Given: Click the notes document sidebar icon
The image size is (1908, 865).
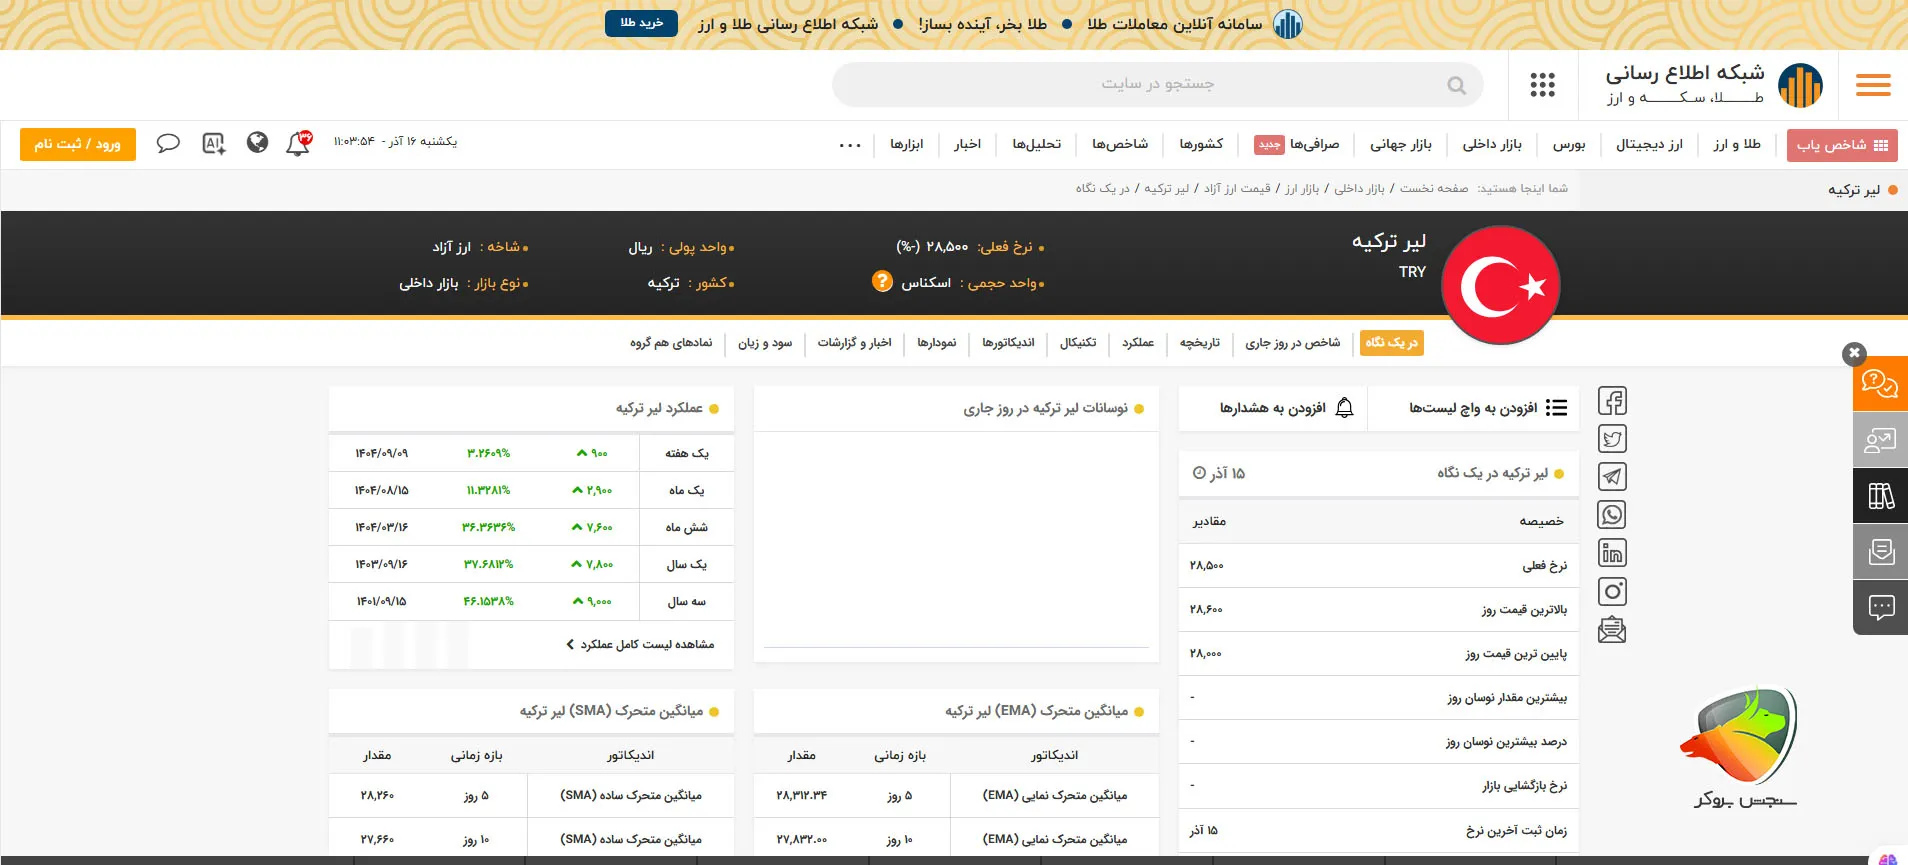Looking at the screenshot, I should tap(1880, 551).
